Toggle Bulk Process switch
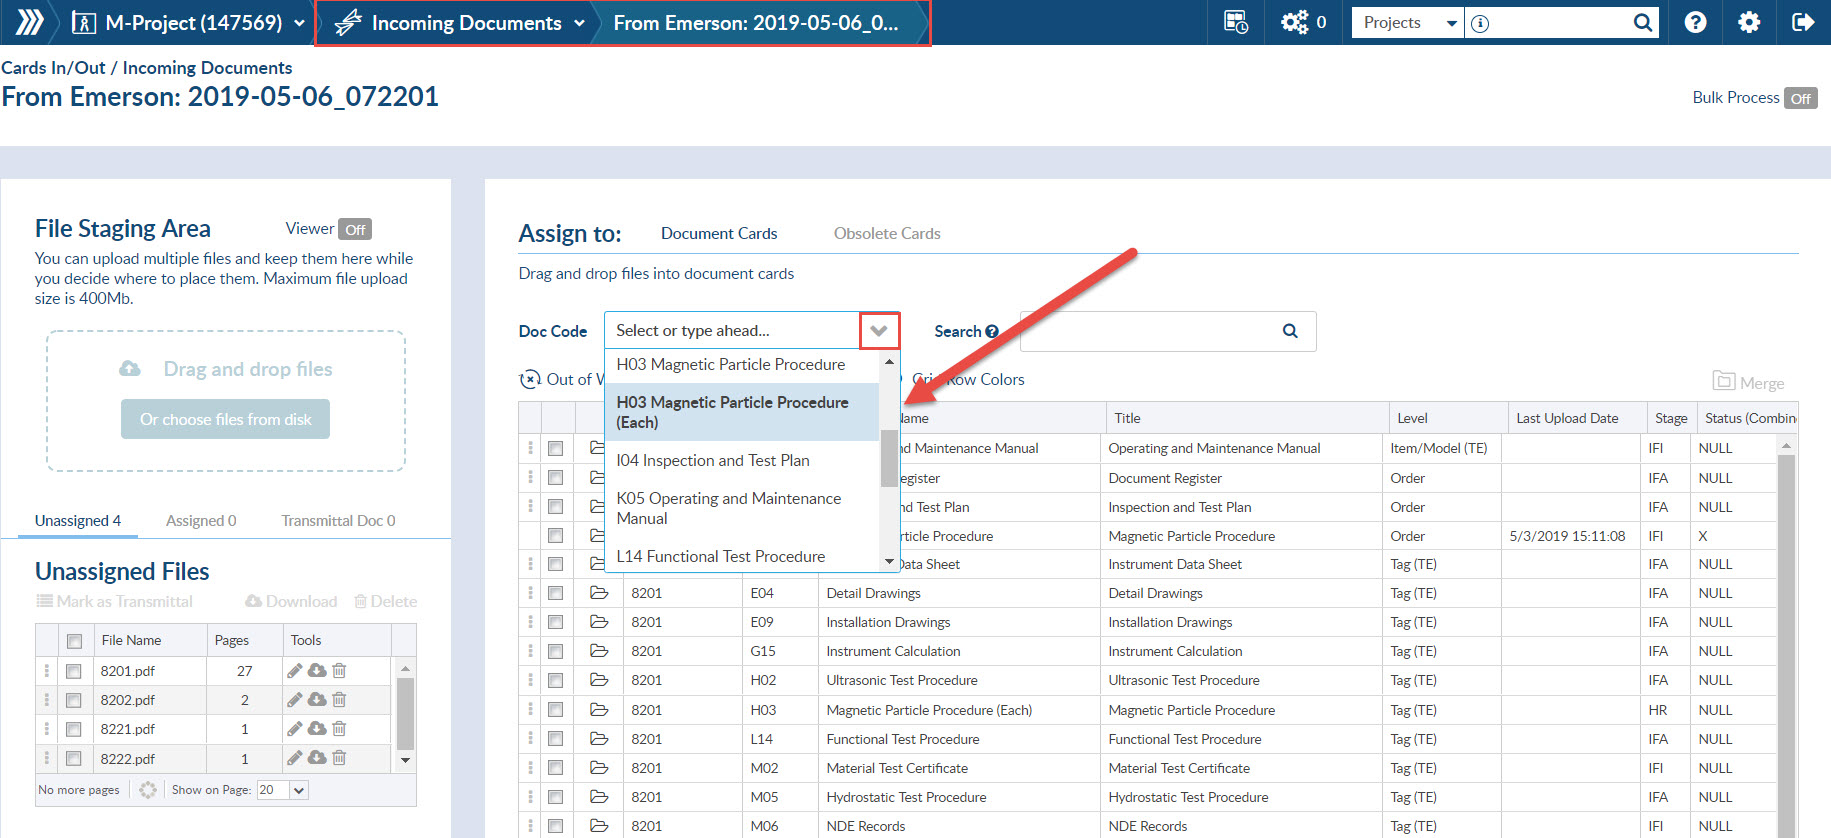This screenshot has width=1831, height=838. [1800, 98]
